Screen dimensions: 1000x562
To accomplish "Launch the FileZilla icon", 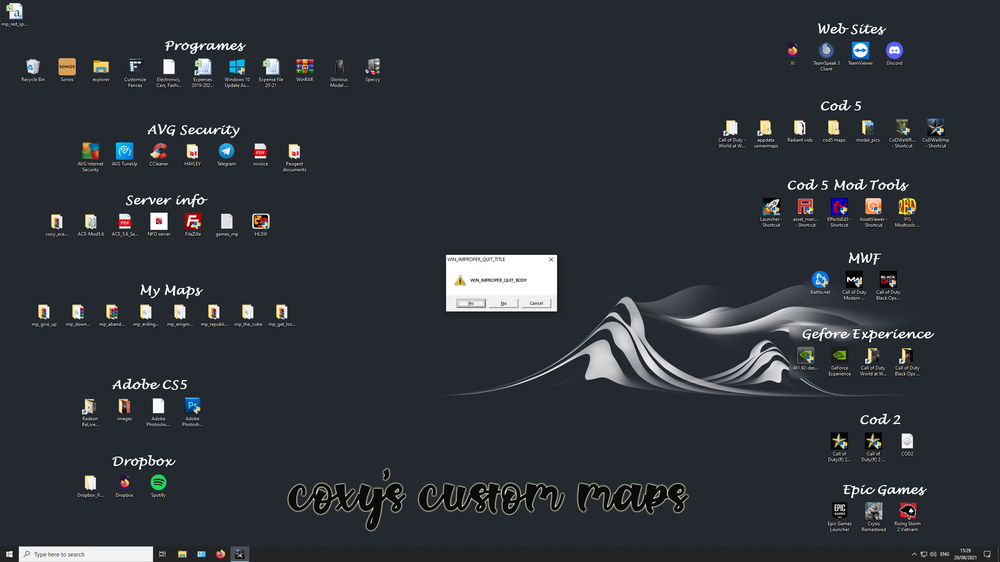I will [x=193, y=225].
